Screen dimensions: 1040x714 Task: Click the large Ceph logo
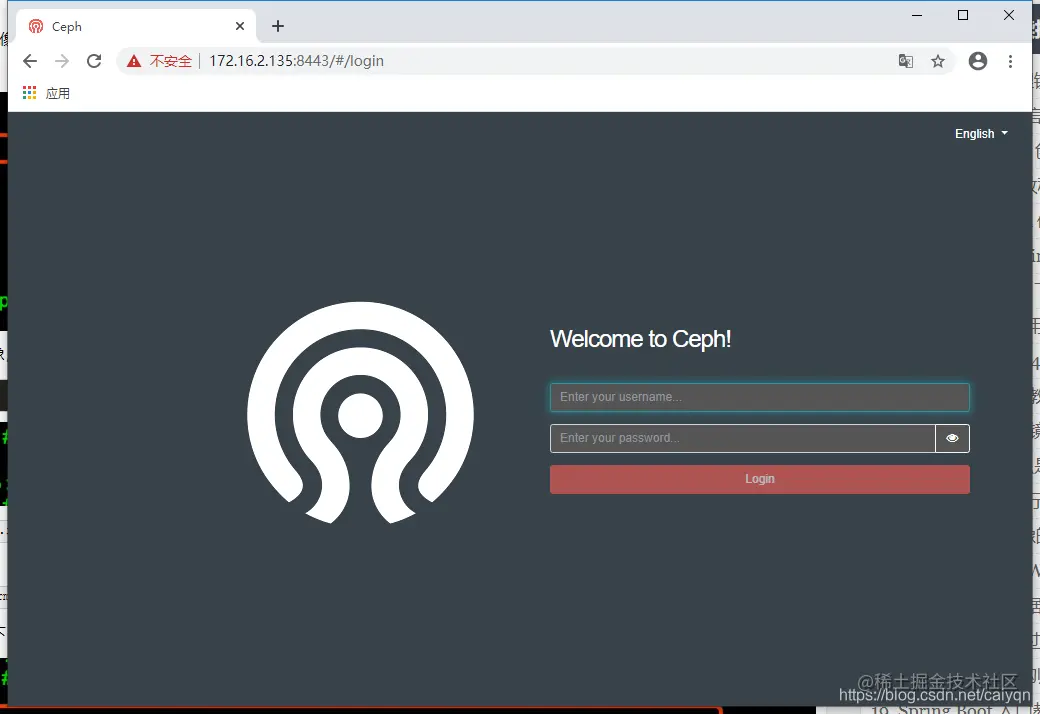(360, 413)
